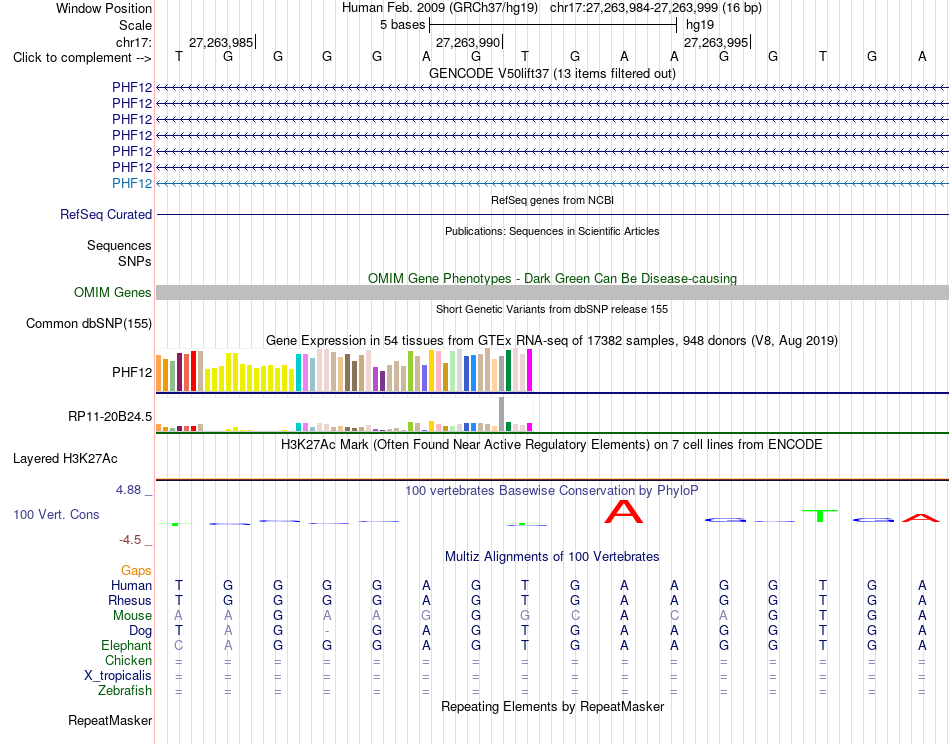
Task: Click 'Publications: Sequences in Scientific Articles' title
Action: tap(553, 231)
